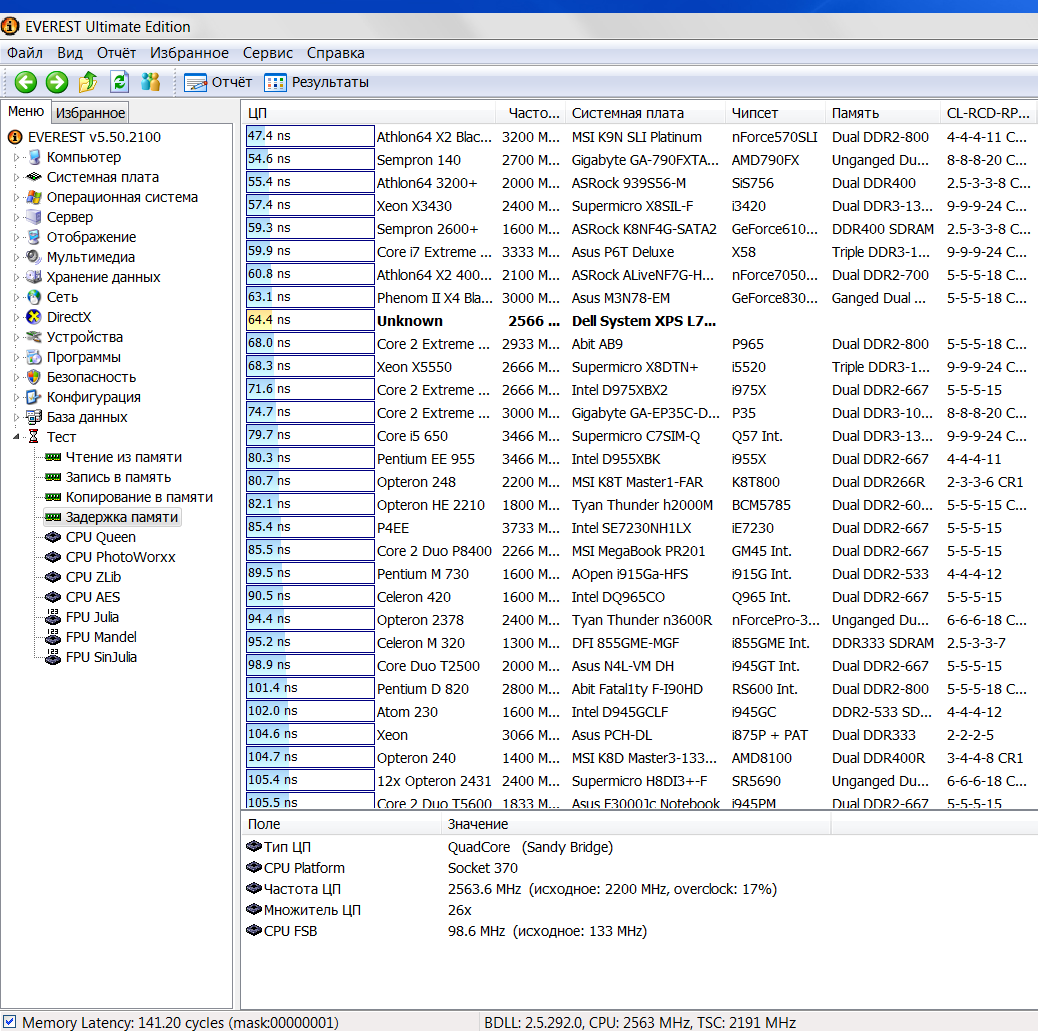The height and width of the screenshot is (1032, 1038).
Task: Expand the Системная плата tree node
Action: pyautogui.click(x=17, y=177)
